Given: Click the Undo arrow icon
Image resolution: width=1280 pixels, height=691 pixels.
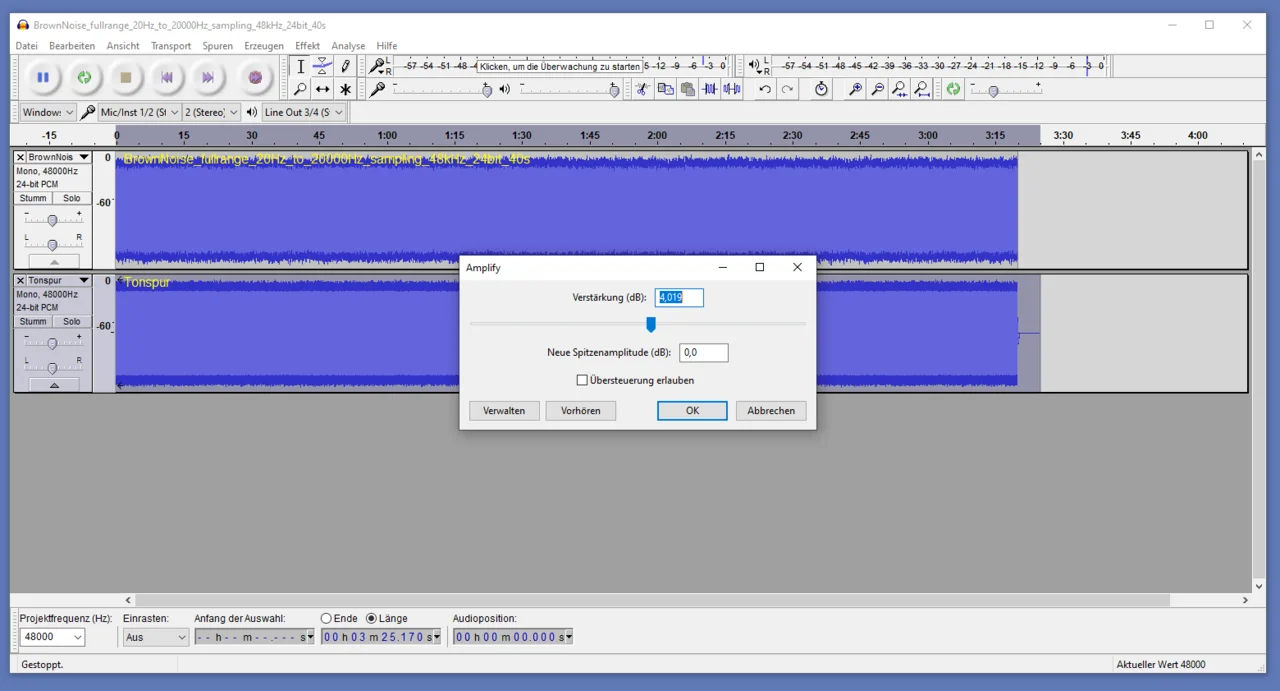Looking at the screenshot, I should coord(765,89).
